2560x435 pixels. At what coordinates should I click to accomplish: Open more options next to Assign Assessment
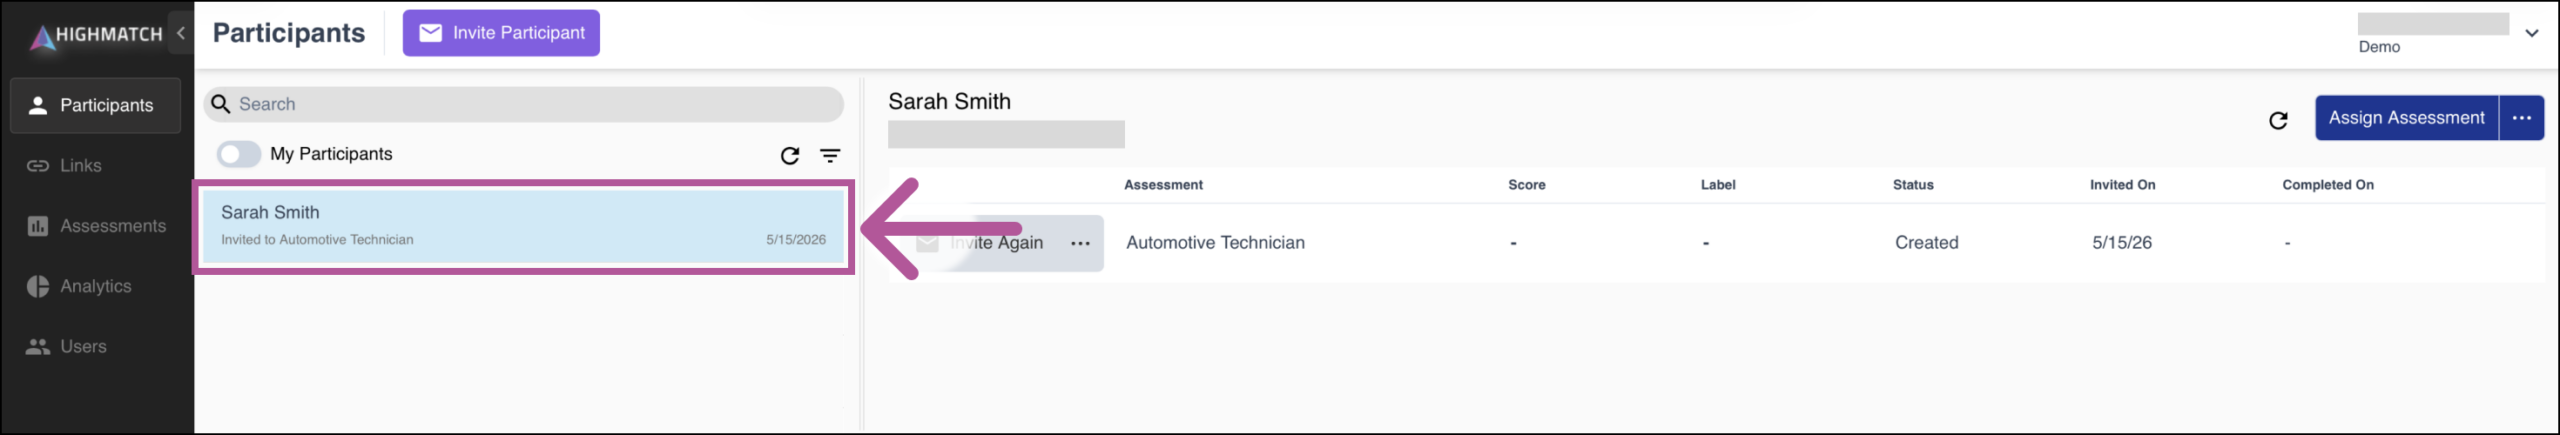click(x=2522, y=118)
